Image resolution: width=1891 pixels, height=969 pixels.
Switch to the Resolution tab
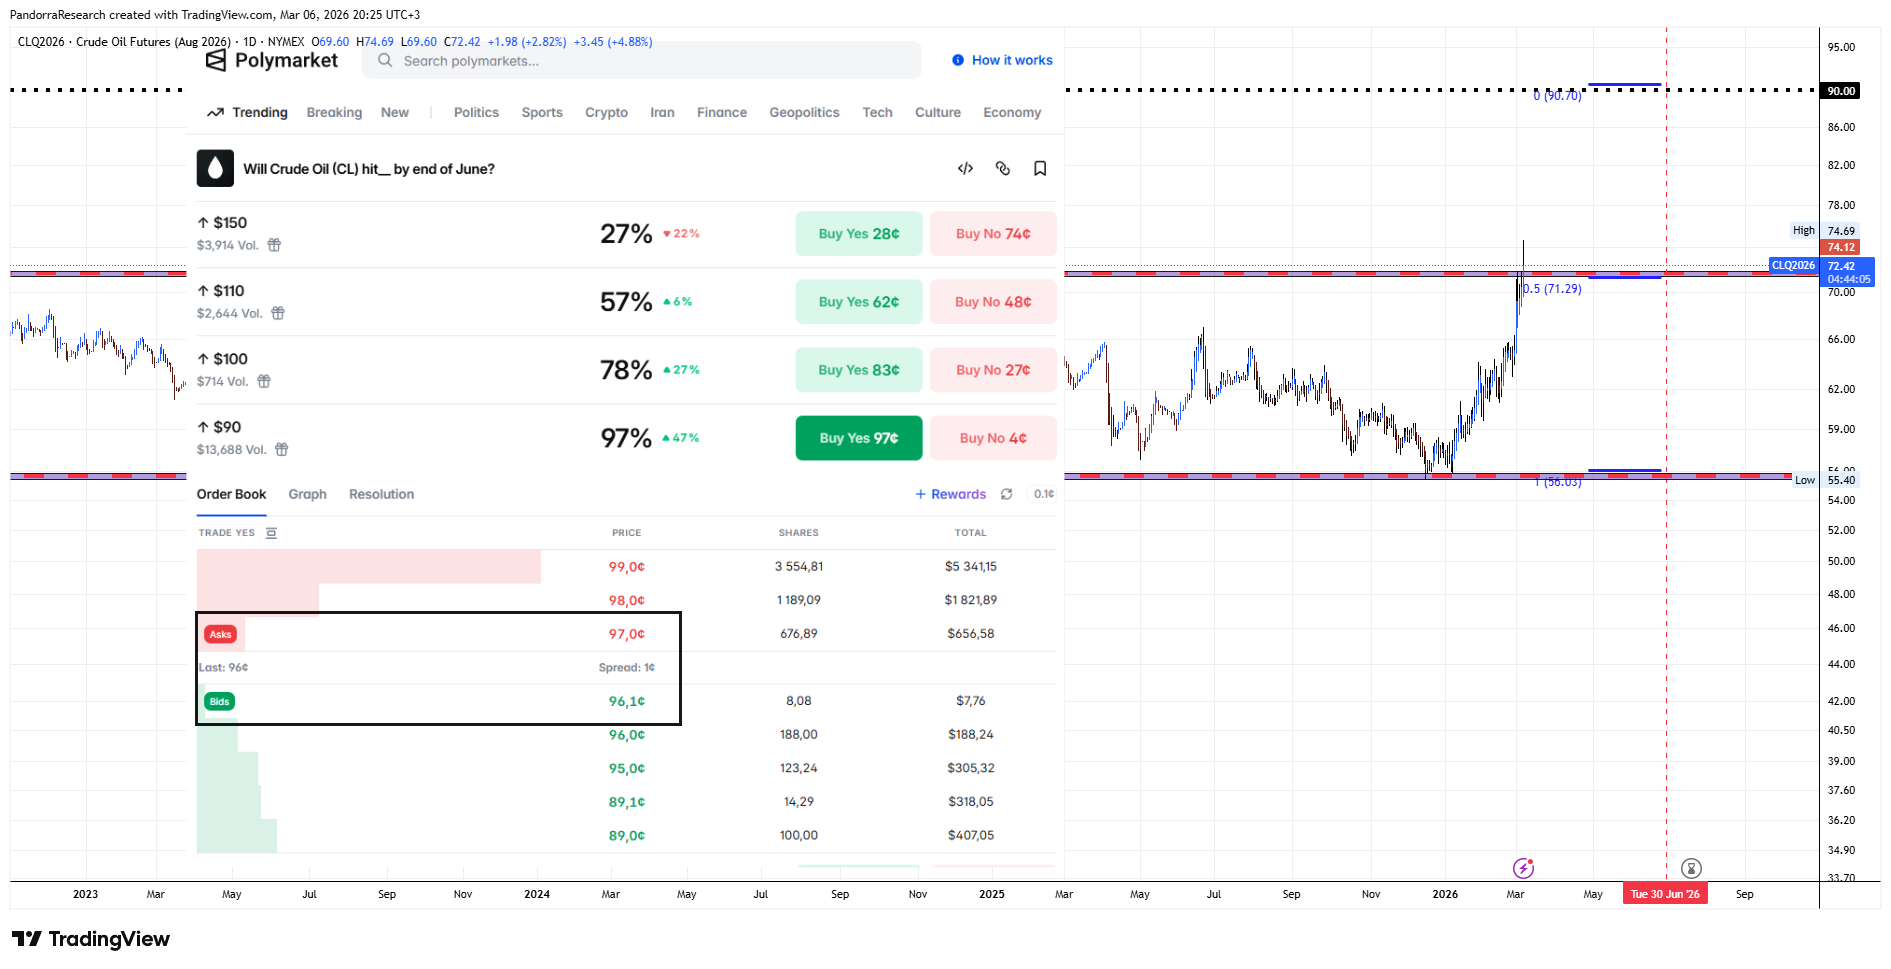[381, 494]
